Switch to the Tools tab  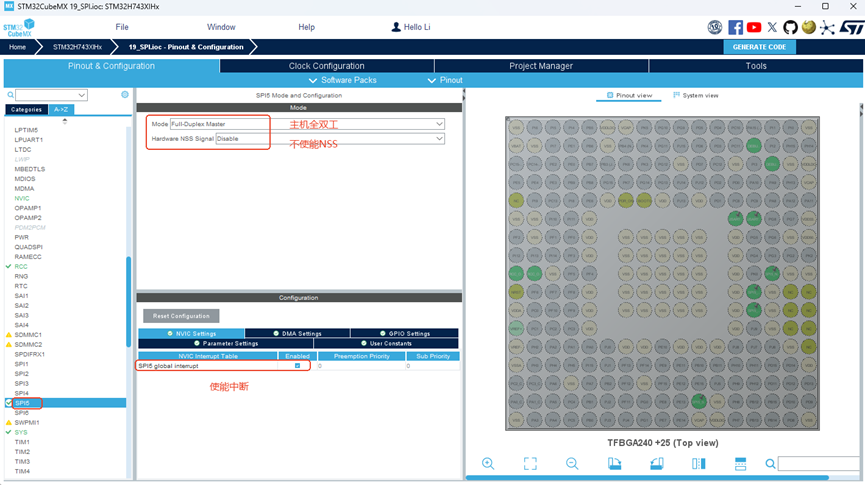coord(756,66)
